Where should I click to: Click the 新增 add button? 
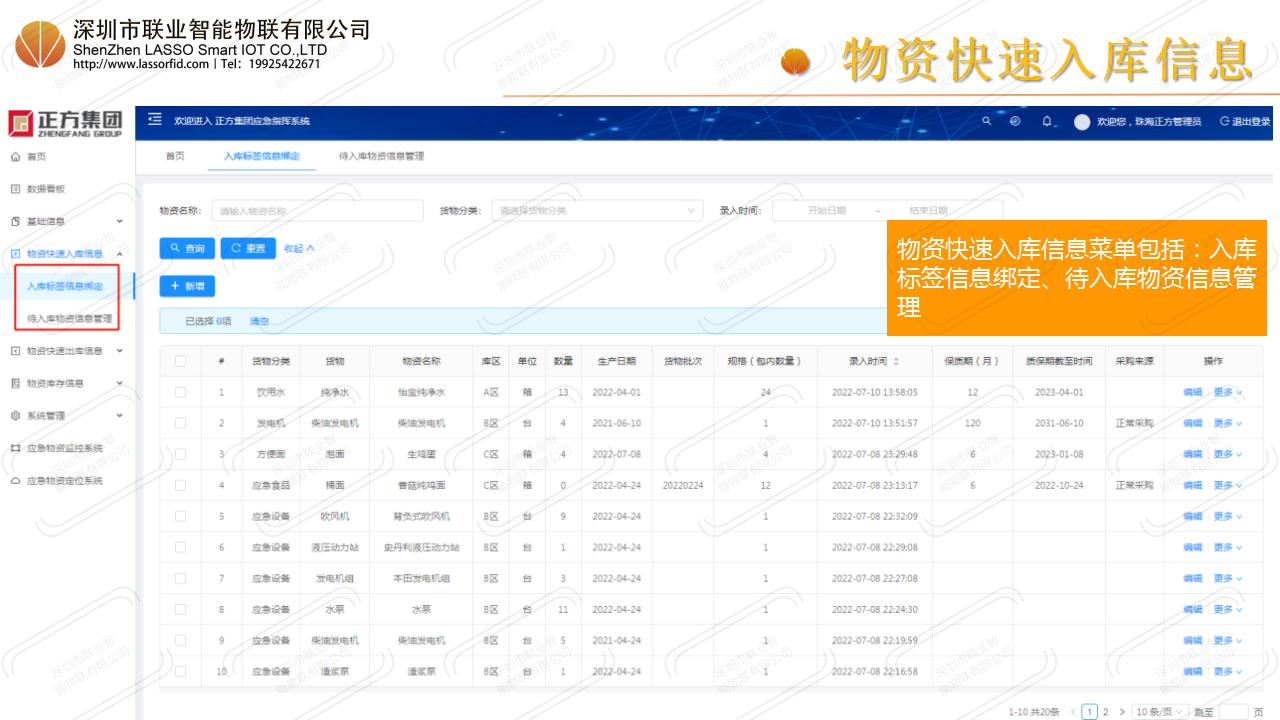tap(187, 286)
